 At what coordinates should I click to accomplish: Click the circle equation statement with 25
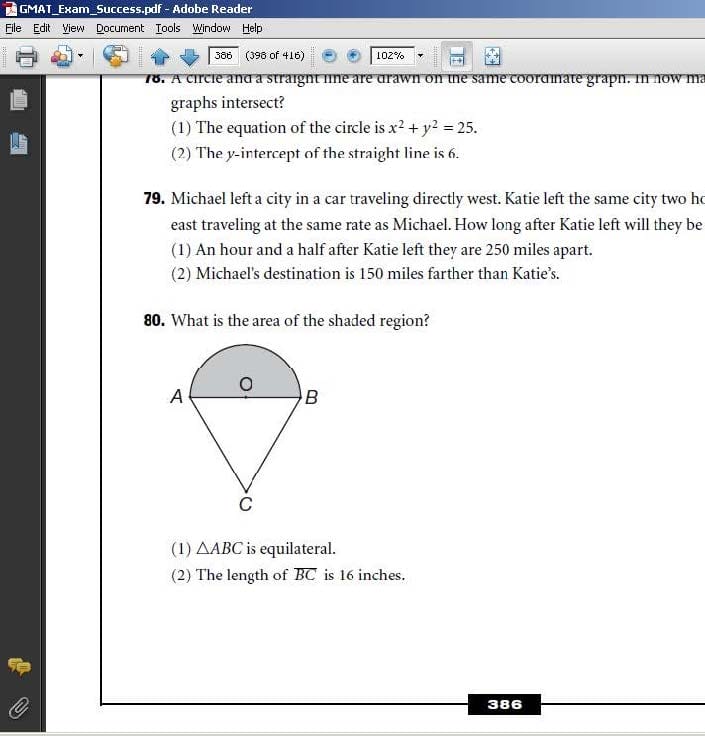pyautogui.click(x=336, y=128)
